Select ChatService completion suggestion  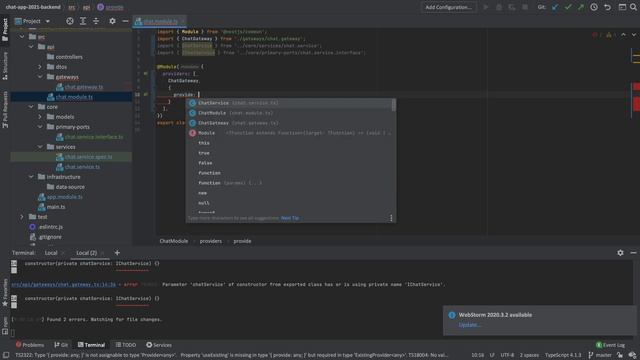coord(289,103)
